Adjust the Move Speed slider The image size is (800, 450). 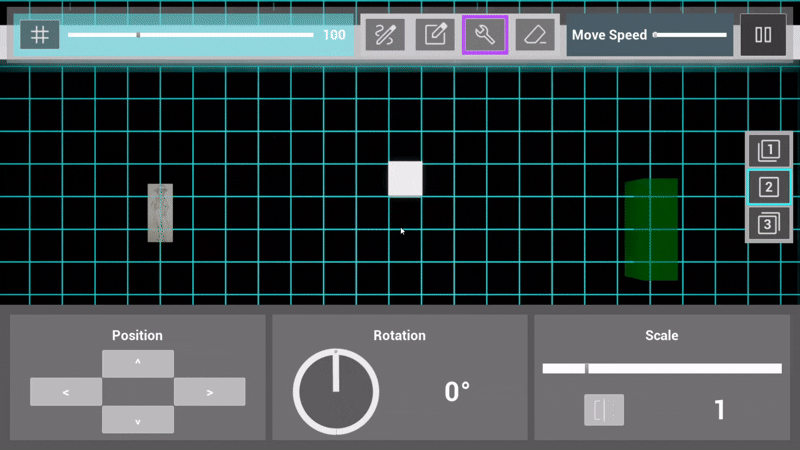(690, 35)
